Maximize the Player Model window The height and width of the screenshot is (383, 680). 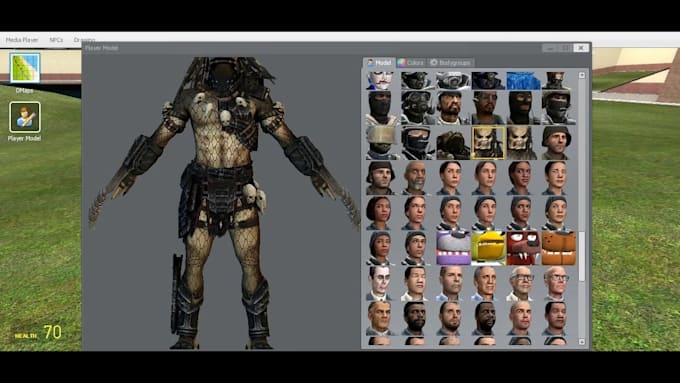[x=565, y=48]
